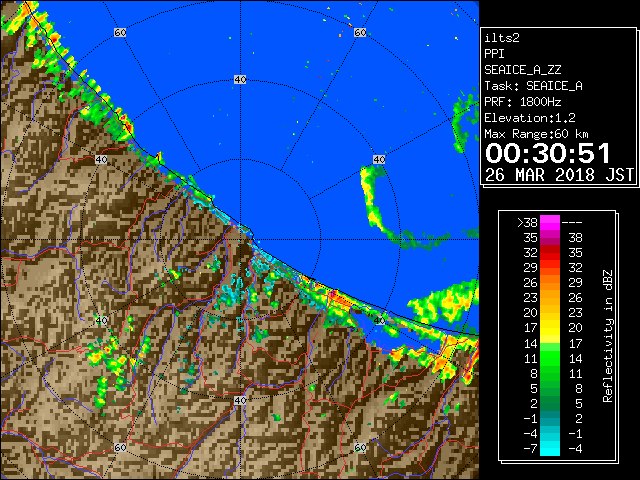Viewport: 640px width, 480px height.
Task: Click the >38 legend label
Action: (x=527, y=223)
